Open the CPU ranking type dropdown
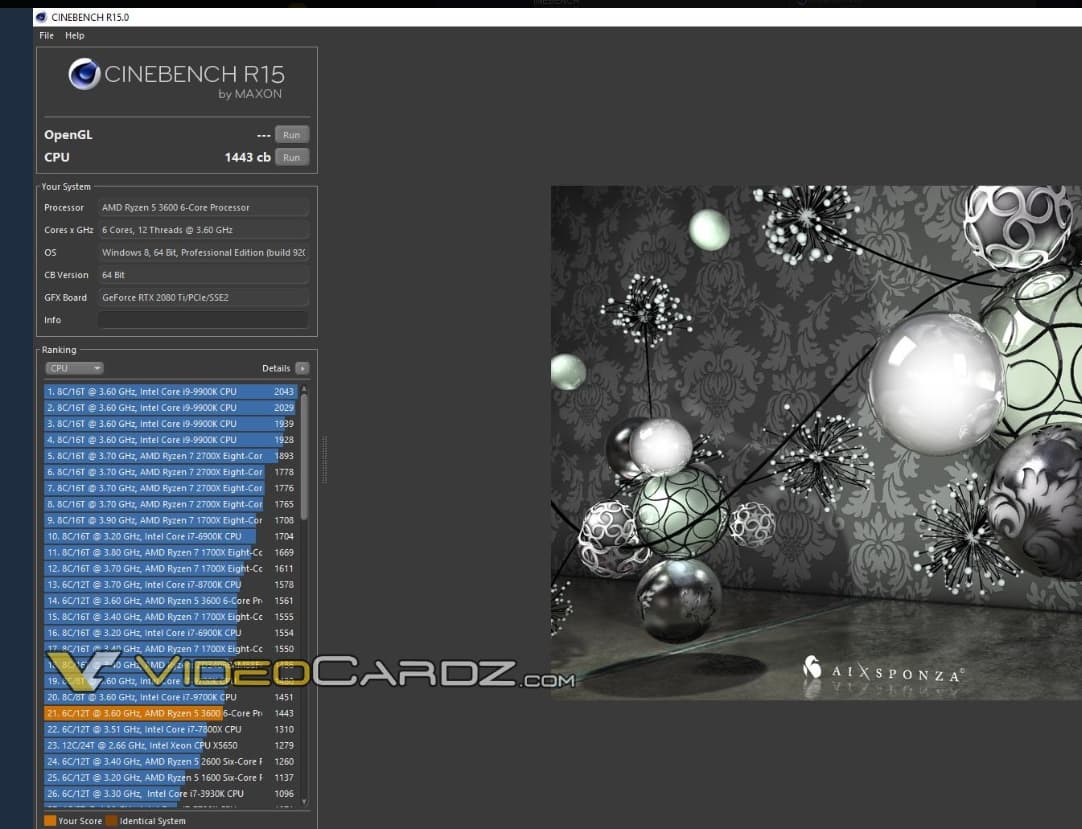Screen dimensions: 1082x829 pos(74,368)
